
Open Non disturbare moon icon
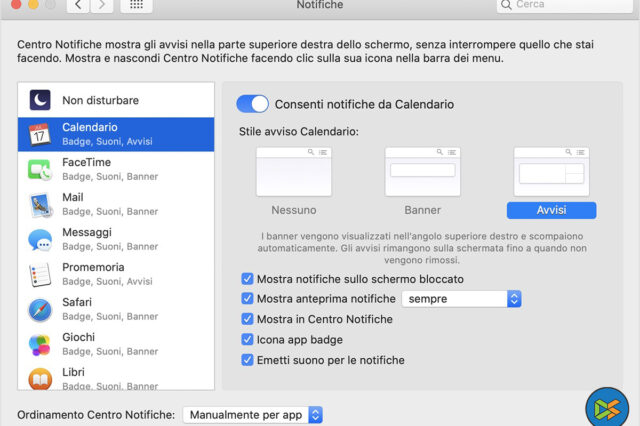(x=40, y=100)
